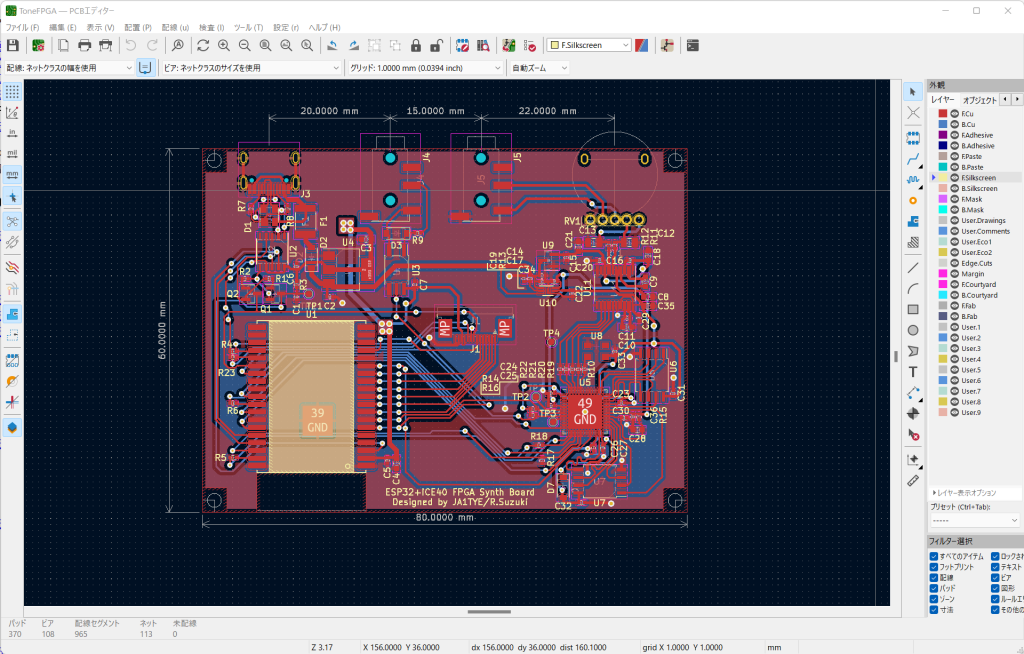Image resolution: width=1024 pixels, height=654 pixels.
Task: Uncheck the フットプリント filter checkbox
Action: 933,566
